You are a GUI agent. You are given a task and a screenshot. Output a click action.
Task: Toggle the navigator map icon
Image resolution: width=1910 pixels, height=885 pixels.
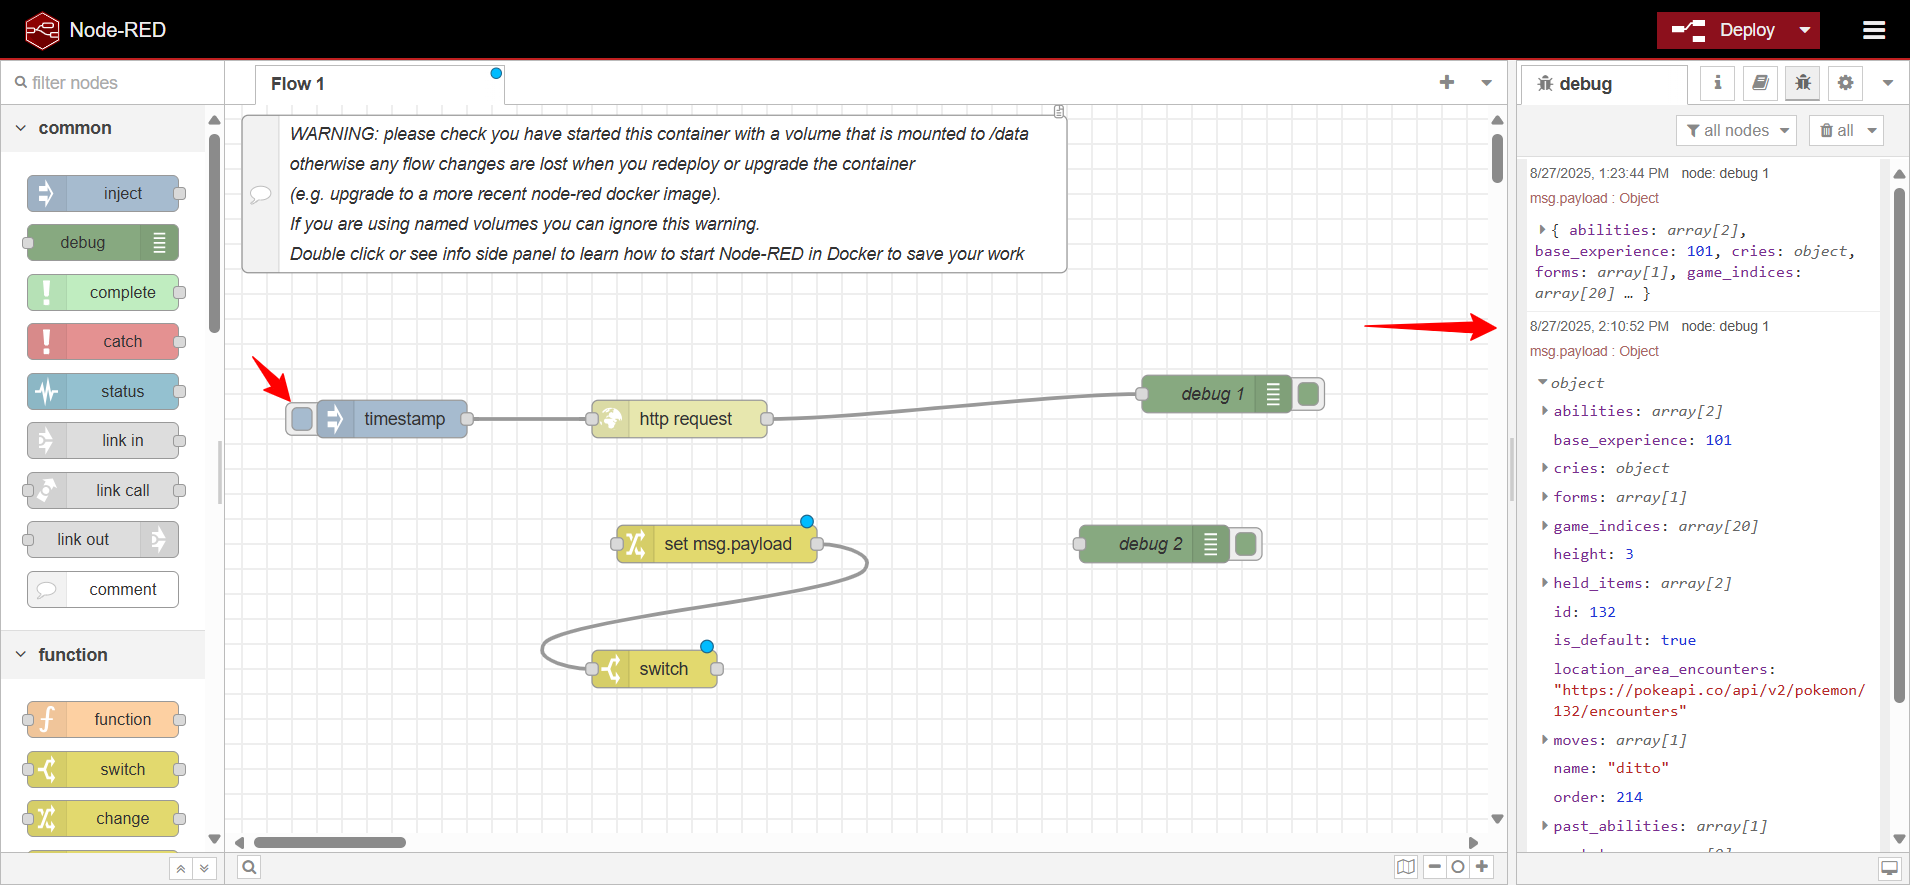tap(1406, 867)
